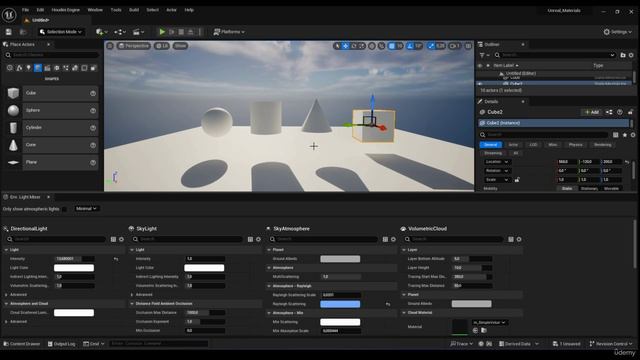
Task: Enable Only show atmospheric lights checkbox
Action: 64,209
